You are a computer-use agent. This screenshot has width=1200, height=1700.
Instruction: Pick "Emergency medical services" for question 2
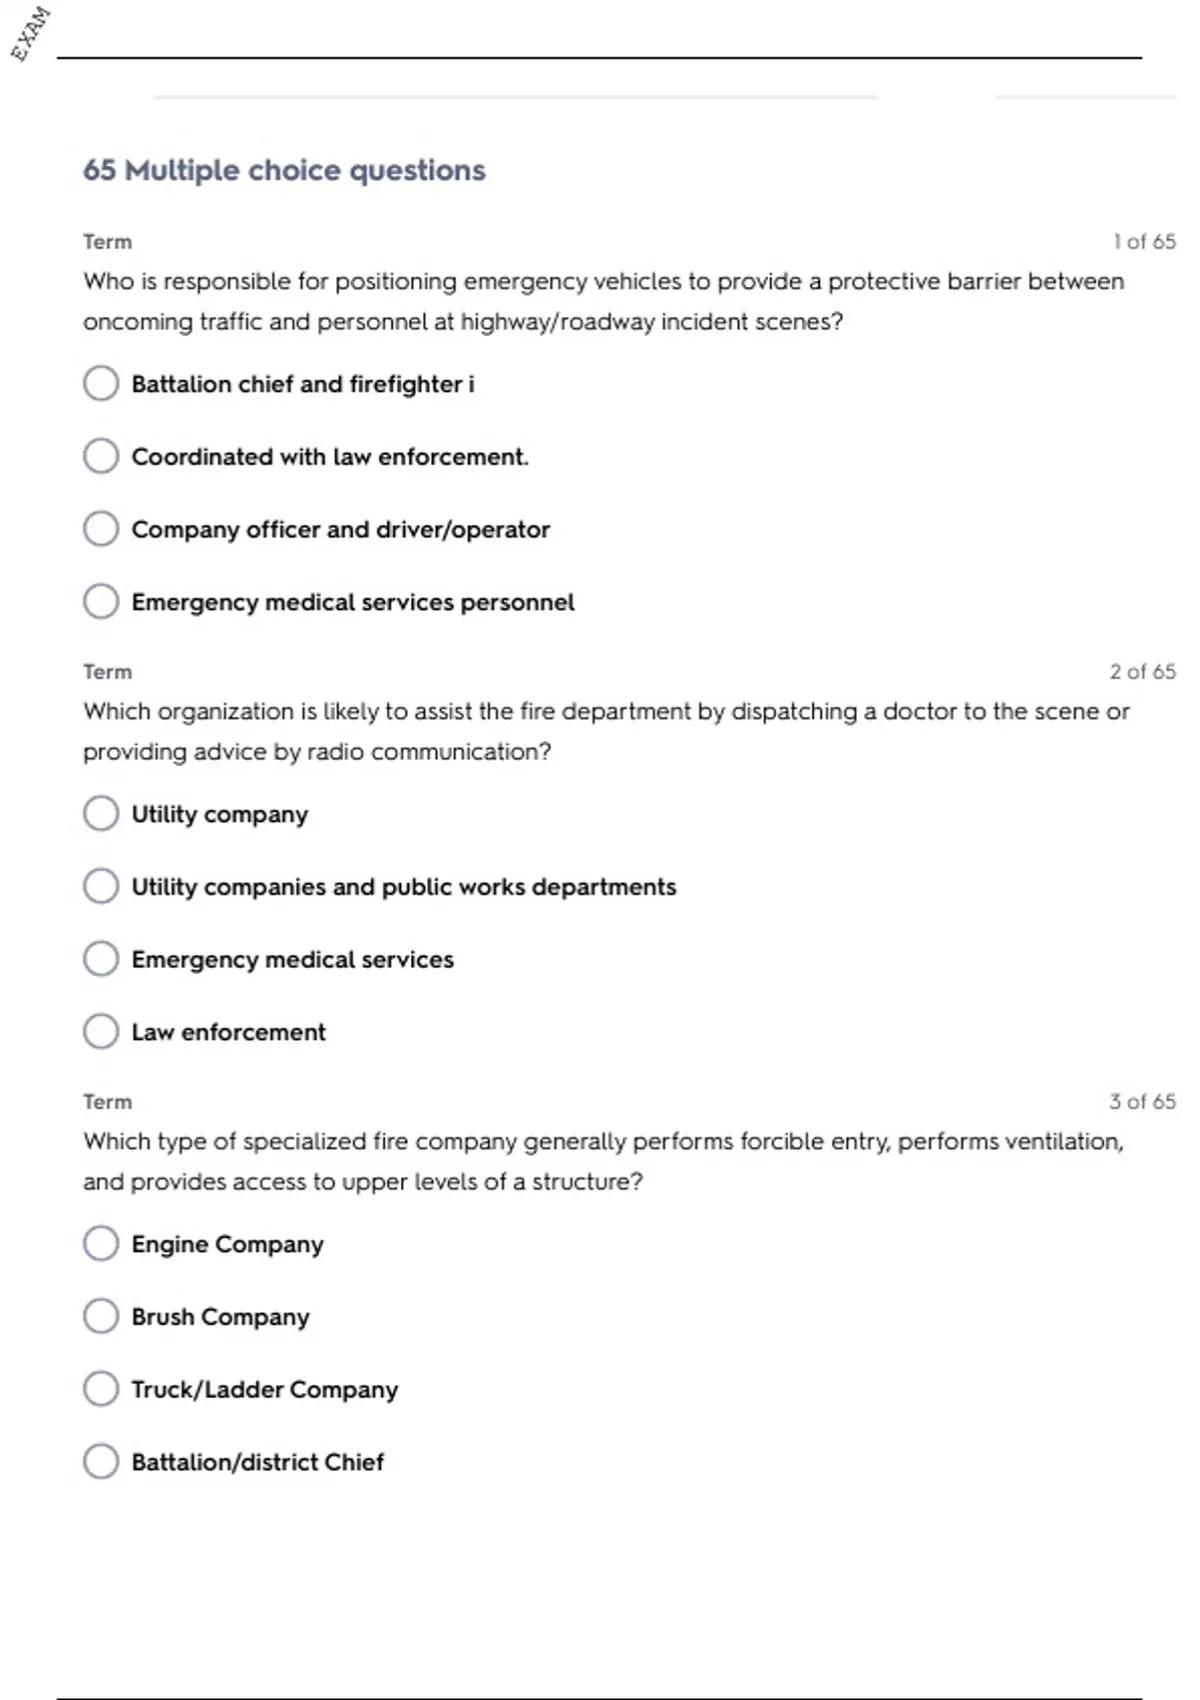click(x=101, y=959)
